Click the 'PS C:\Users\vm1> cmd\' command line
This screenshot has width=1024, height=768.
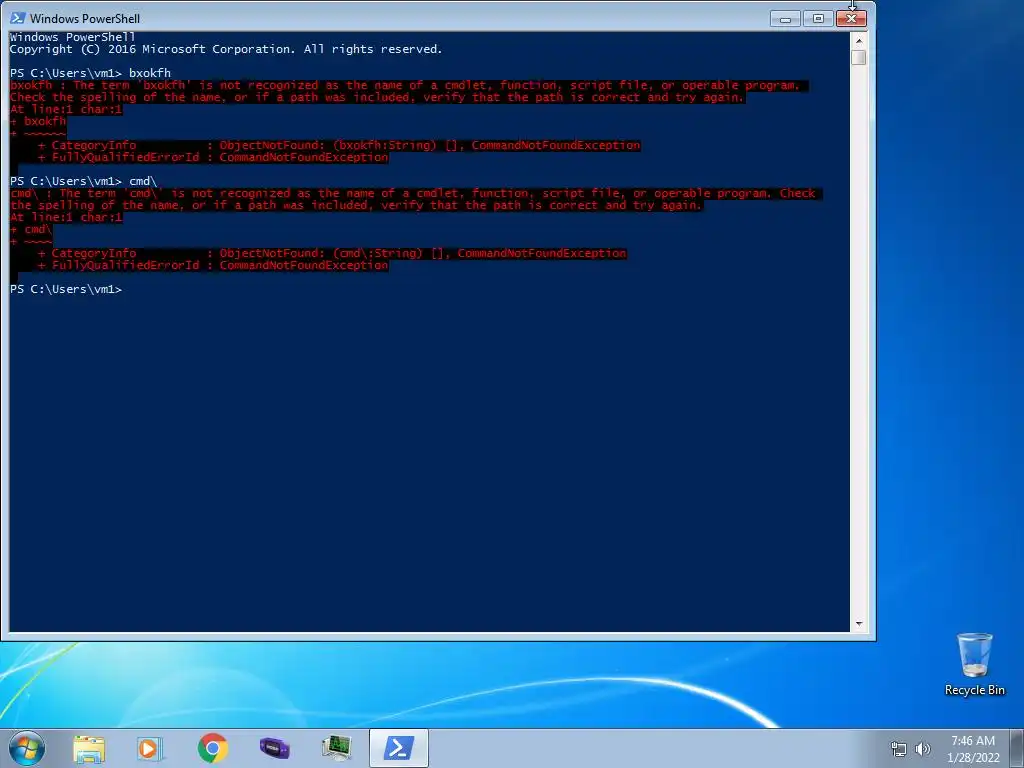pos(84,181)
